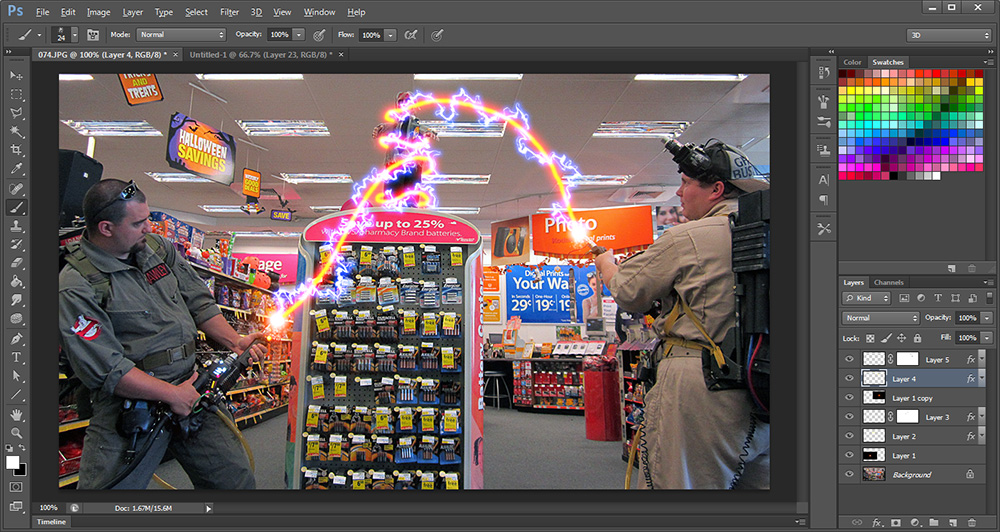Hide Layer 1 copy via its eye icon

coord(849,397)
